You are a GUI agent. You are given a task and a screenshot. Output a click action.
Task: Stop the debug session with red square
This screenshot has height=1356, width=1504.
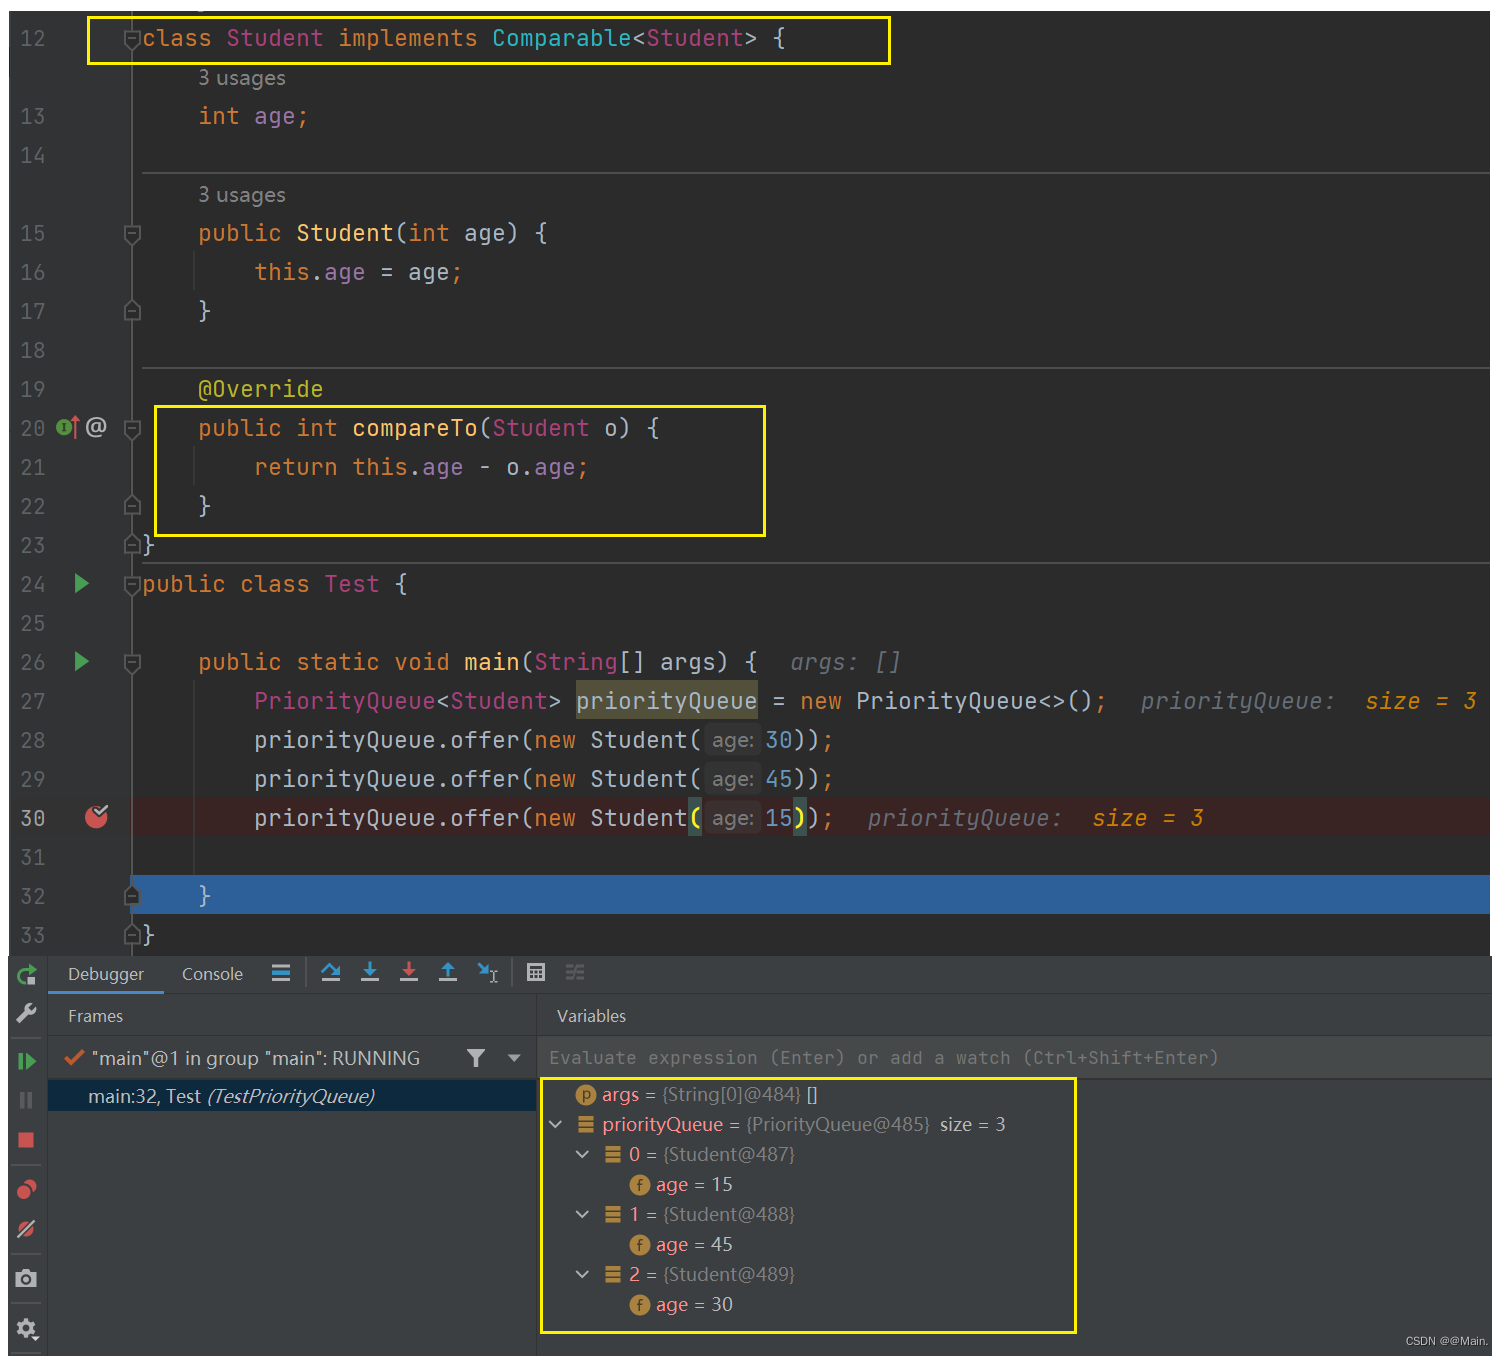27,1140
